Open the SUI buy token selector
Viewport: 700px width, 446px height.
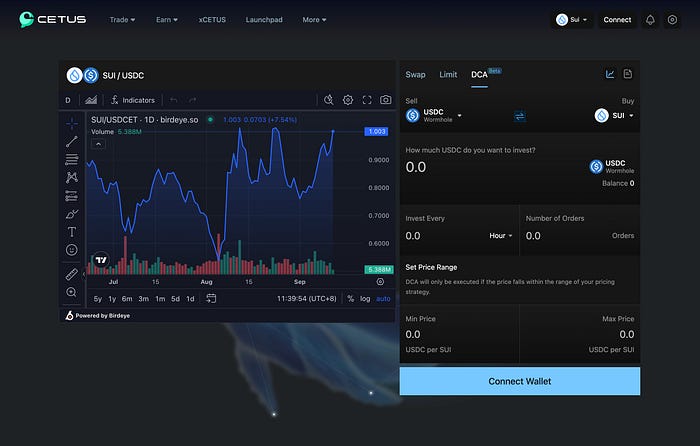[614, 116]
